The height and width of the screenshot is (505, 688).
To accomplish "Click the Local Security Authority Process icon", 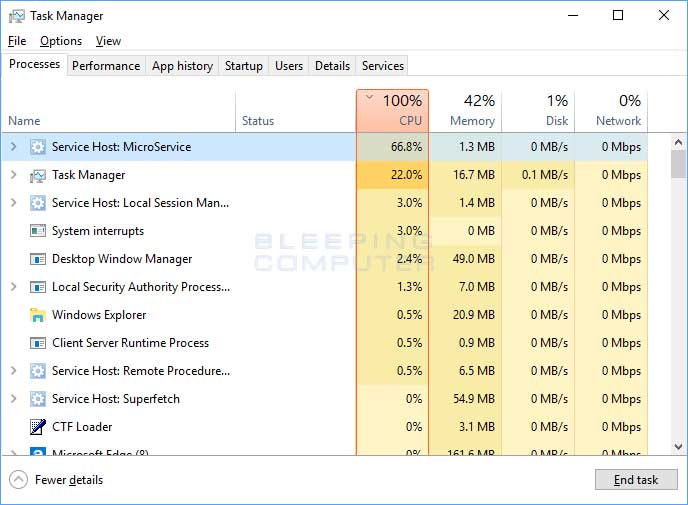I will coord(38,287).
